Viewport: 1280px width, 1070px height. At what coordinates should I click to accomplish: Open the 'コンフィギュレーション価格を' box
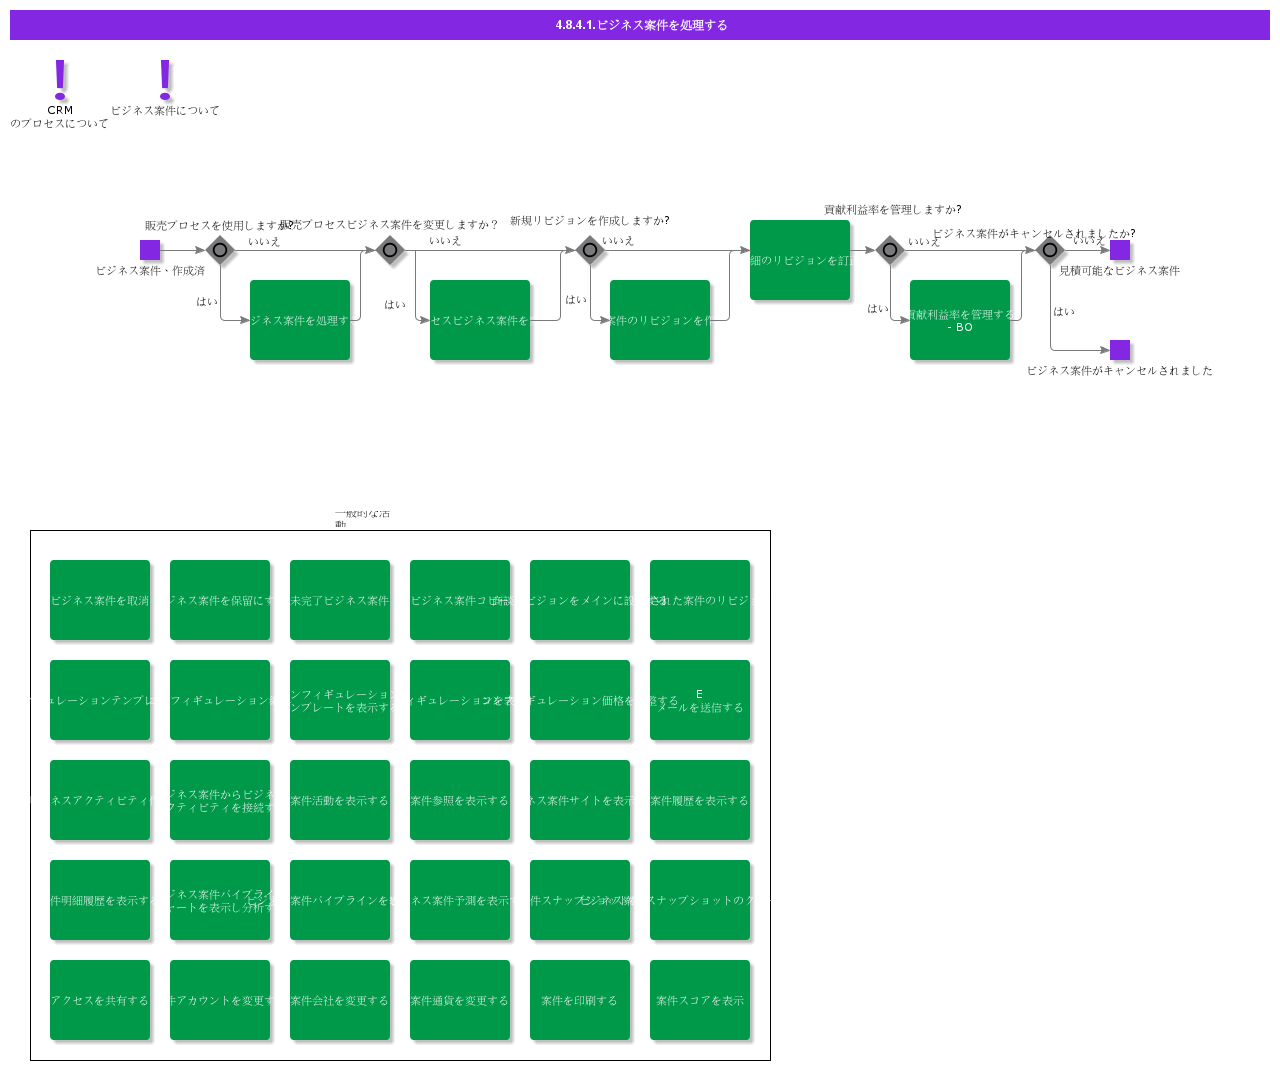tap(580, 700)
